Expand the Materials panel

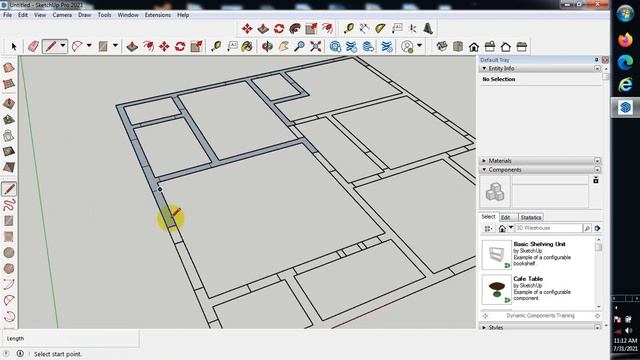pyautogui.click(x=484, y=161)
